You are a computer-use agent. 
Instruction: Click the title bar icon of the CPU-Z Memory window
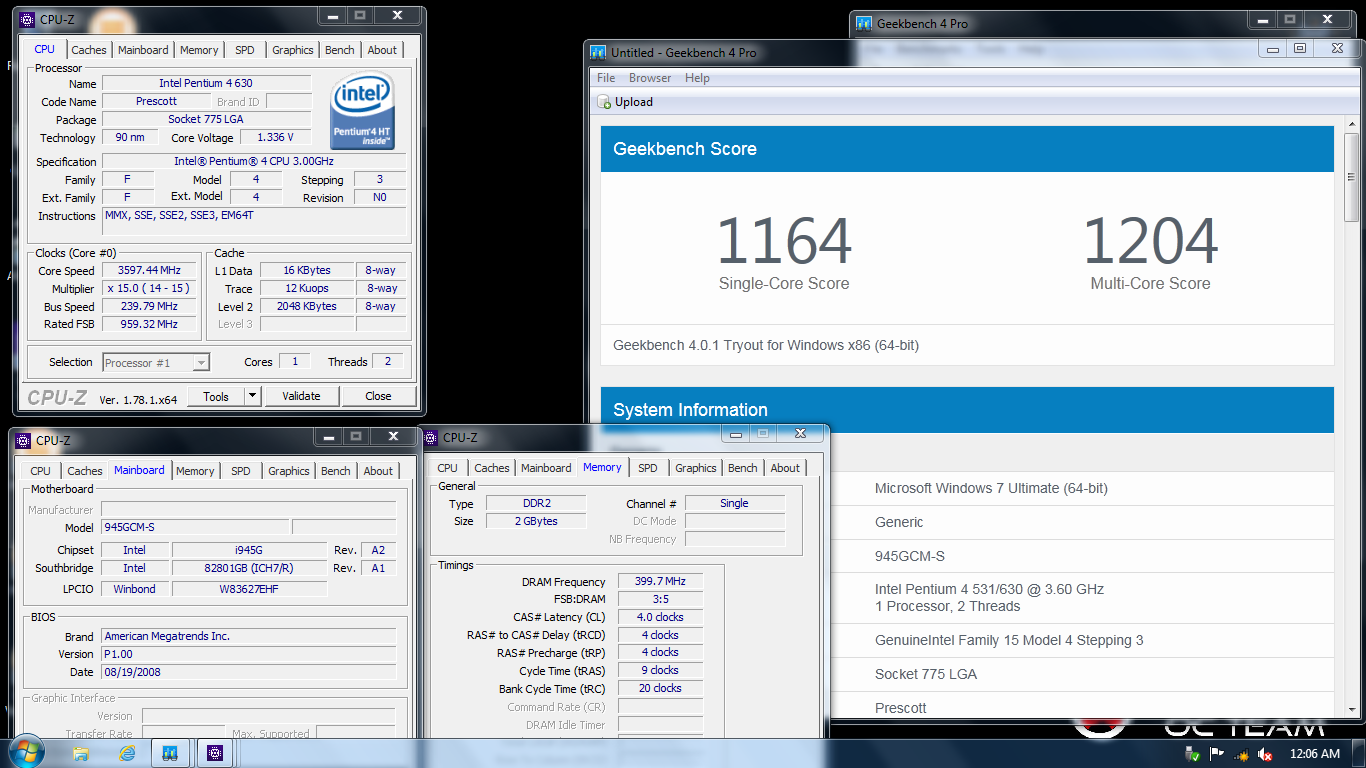[430, 437]
